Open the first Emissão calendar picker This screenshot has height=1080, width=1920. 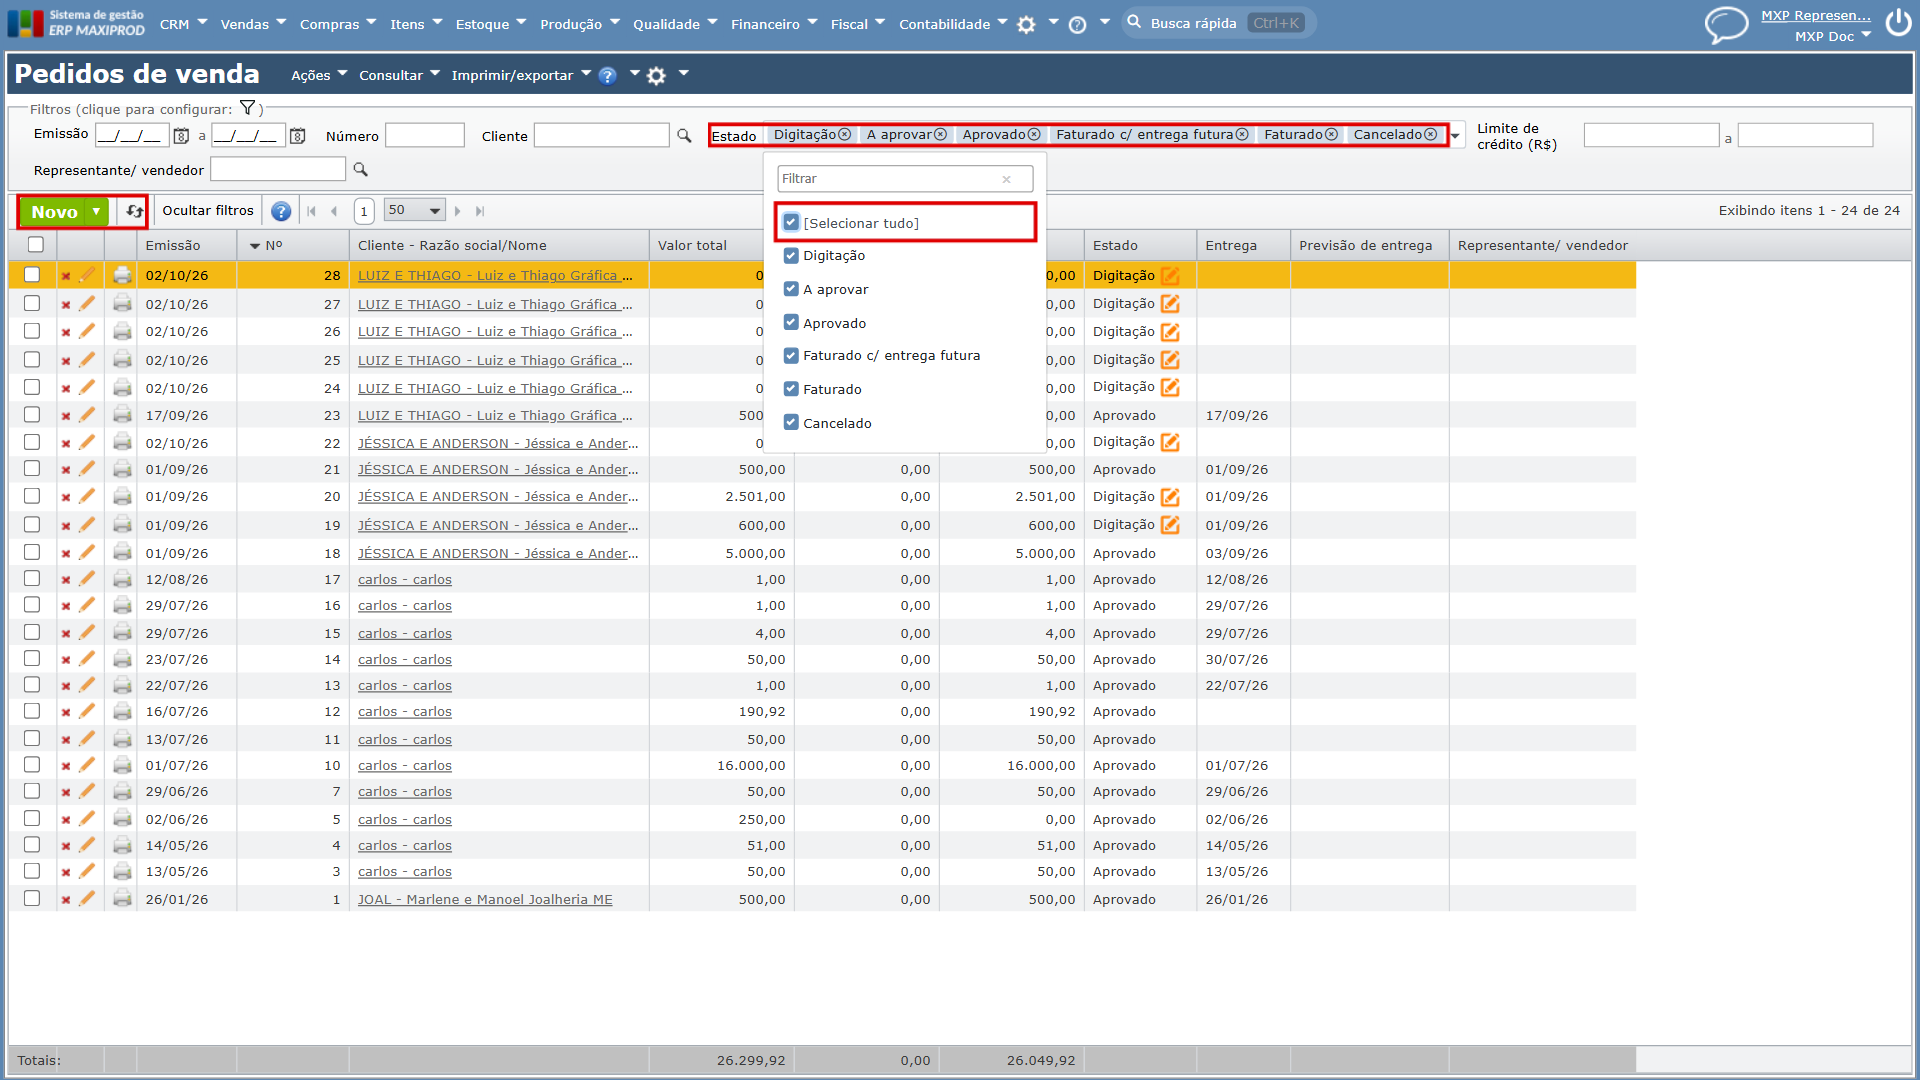coord(181,136)
